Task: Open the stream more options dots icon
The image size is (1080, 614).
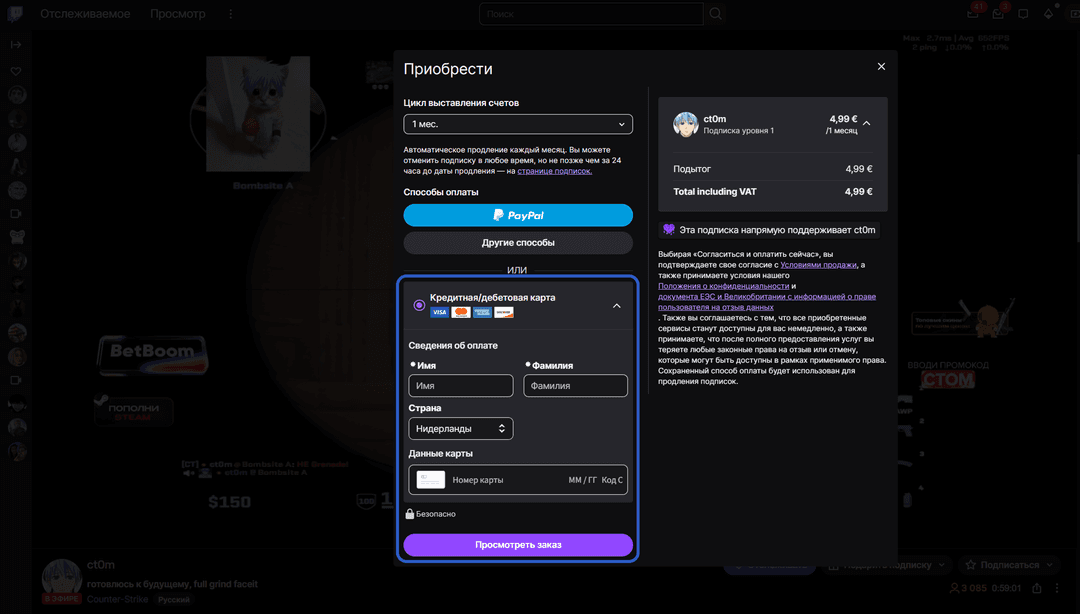Action: (x=1057, y=588)
